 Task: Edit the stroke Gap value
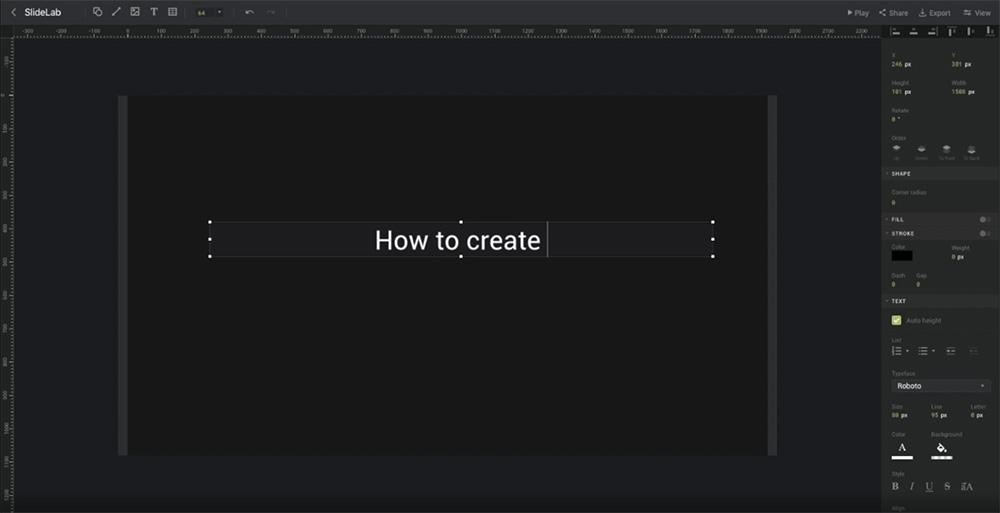918,284
